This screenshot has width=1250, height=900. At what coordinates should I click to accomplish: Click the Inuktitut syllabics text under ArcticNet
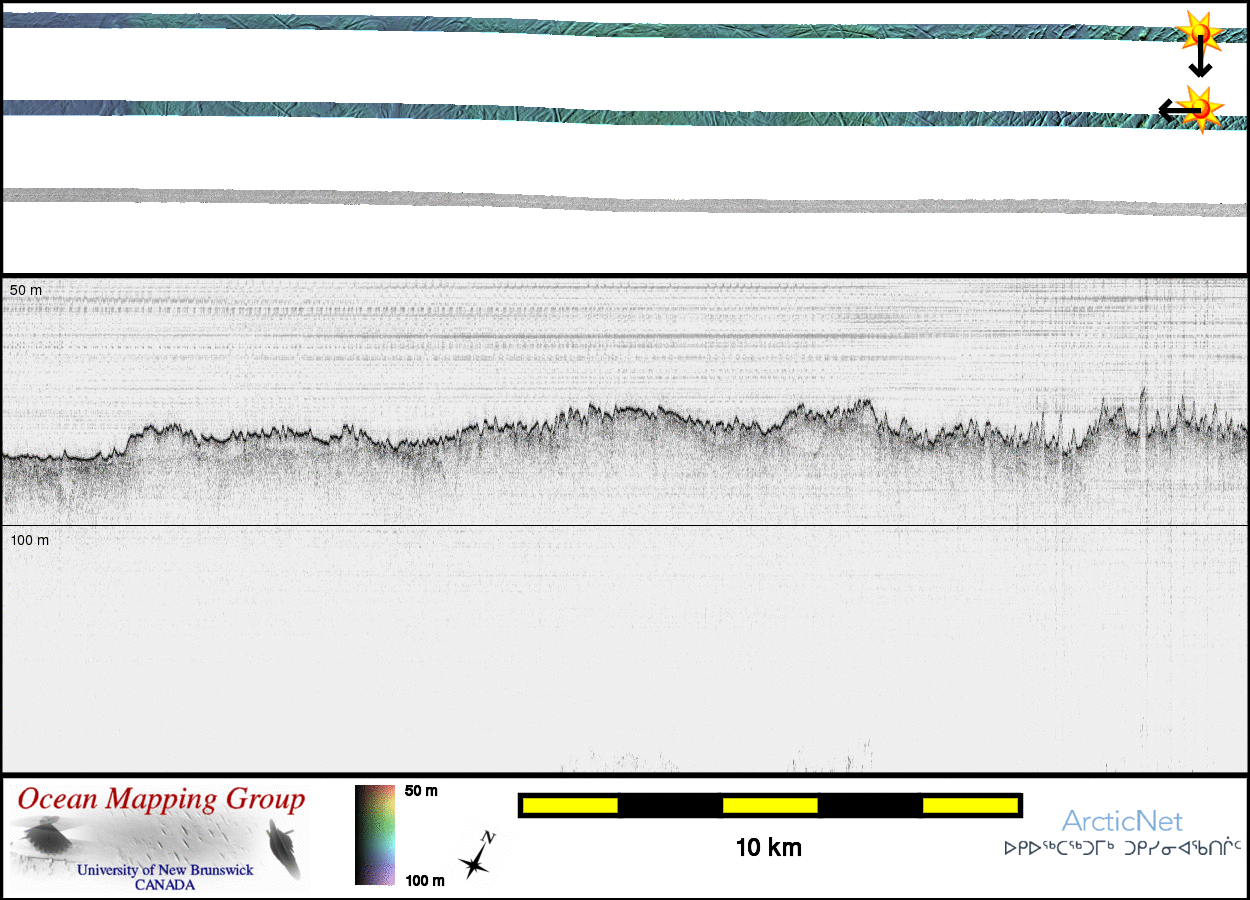click(1122, 848)
